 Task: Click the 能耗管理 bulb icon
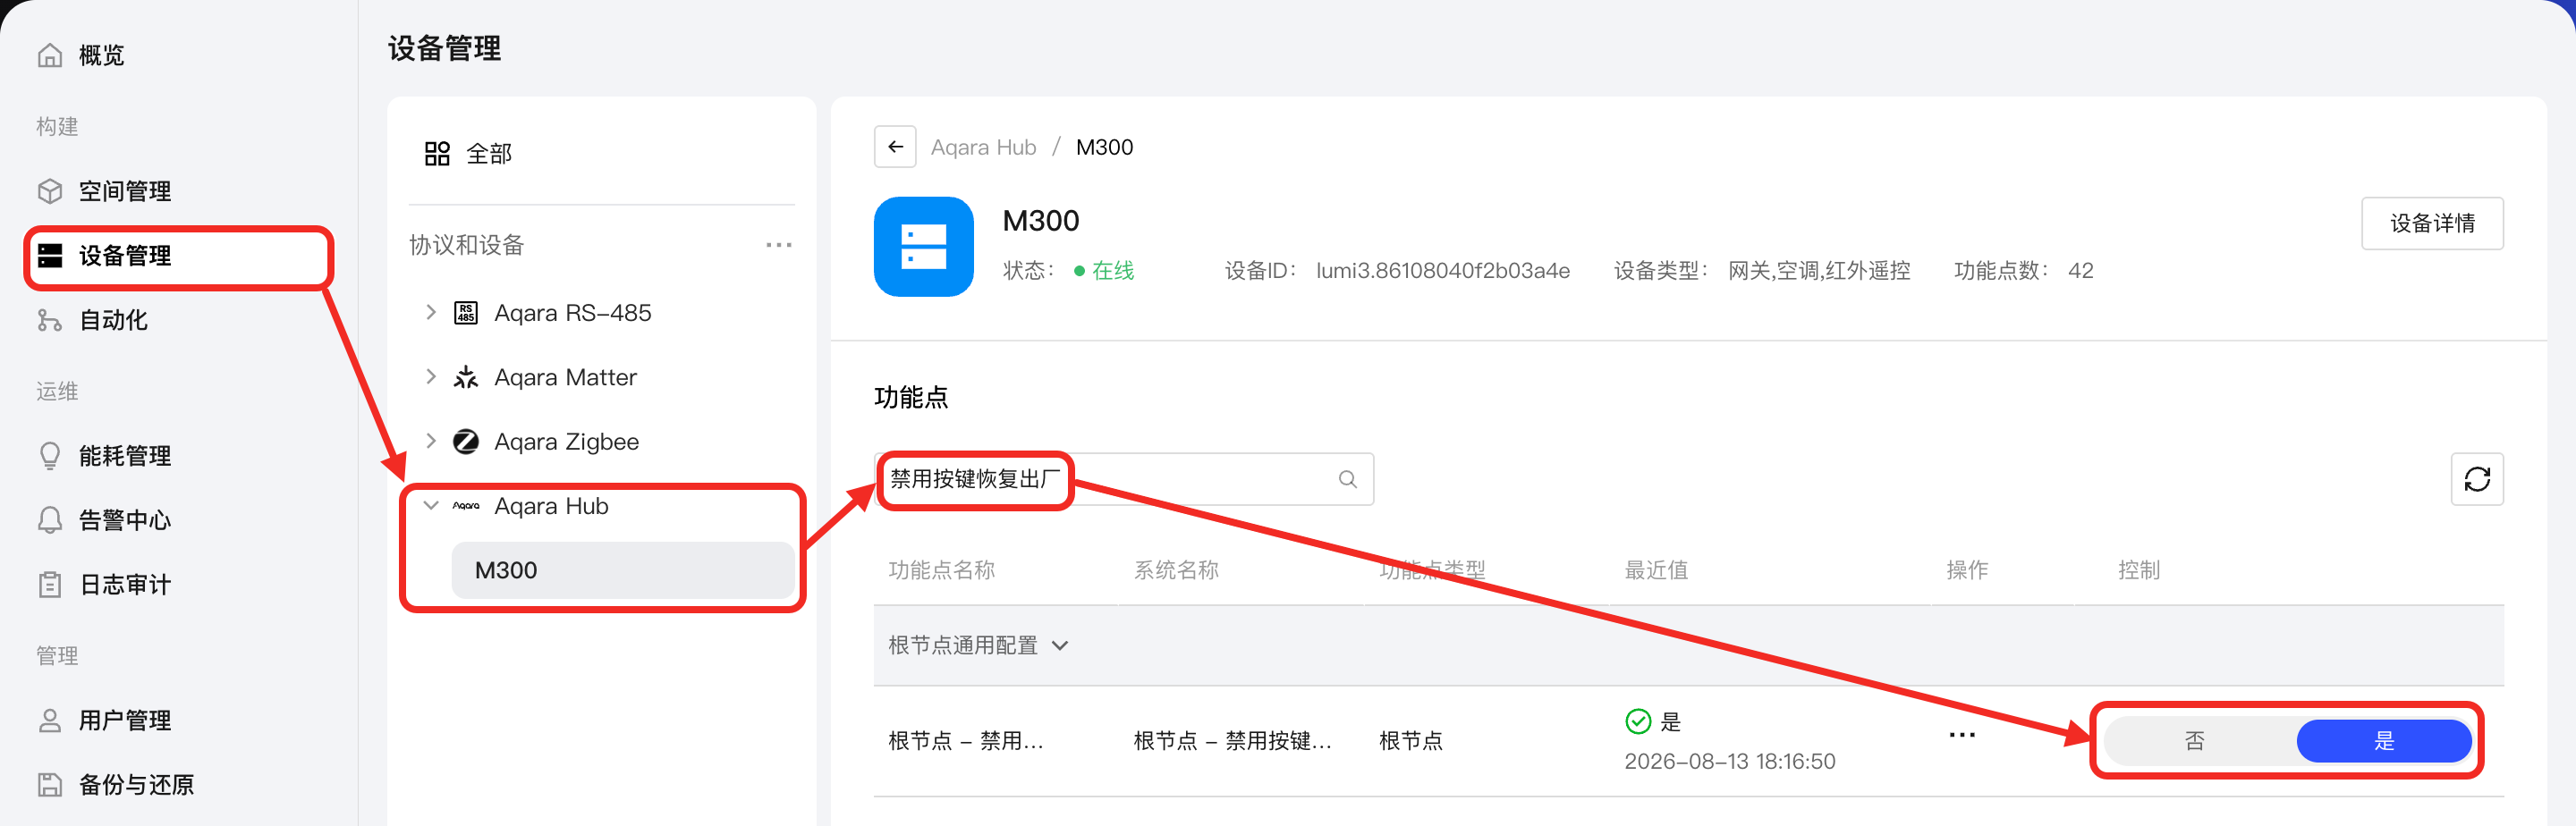[50, 456]
